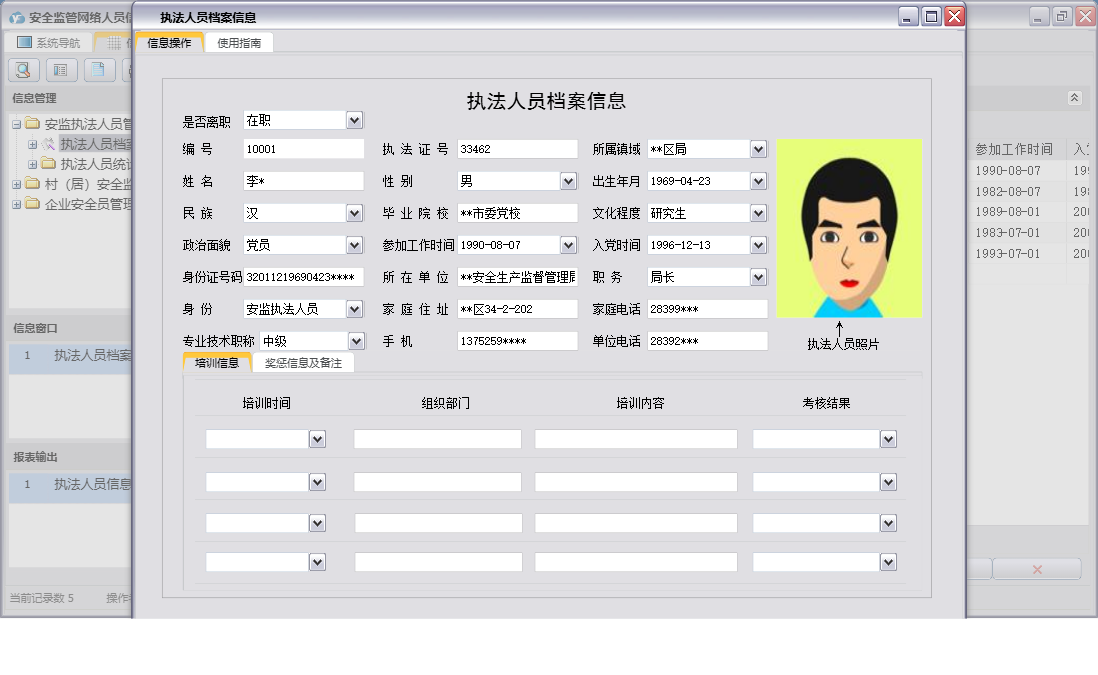Image resolution: width=1098 pixels, height=675 pixels.
Task: Open the 奖惩信息及备注 tab
Action: click(x=304, y=363)
